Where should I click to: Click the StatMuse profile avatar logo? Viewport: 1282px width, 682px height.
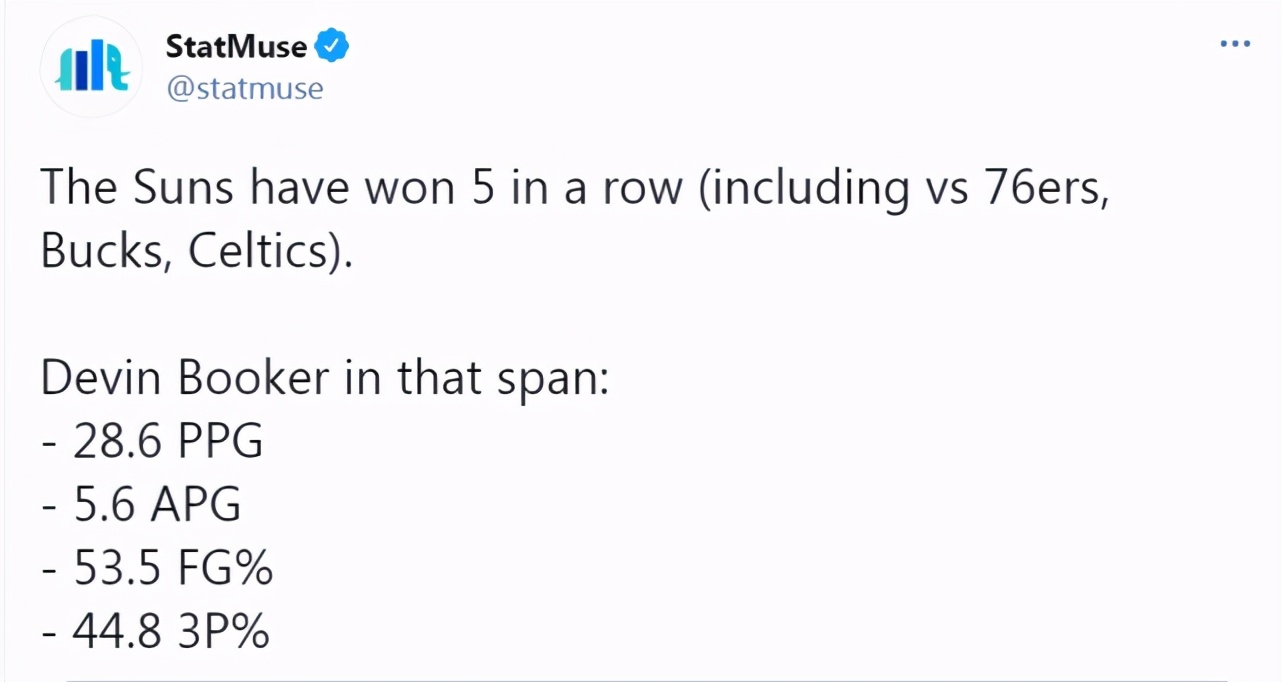tap(91, 67)
